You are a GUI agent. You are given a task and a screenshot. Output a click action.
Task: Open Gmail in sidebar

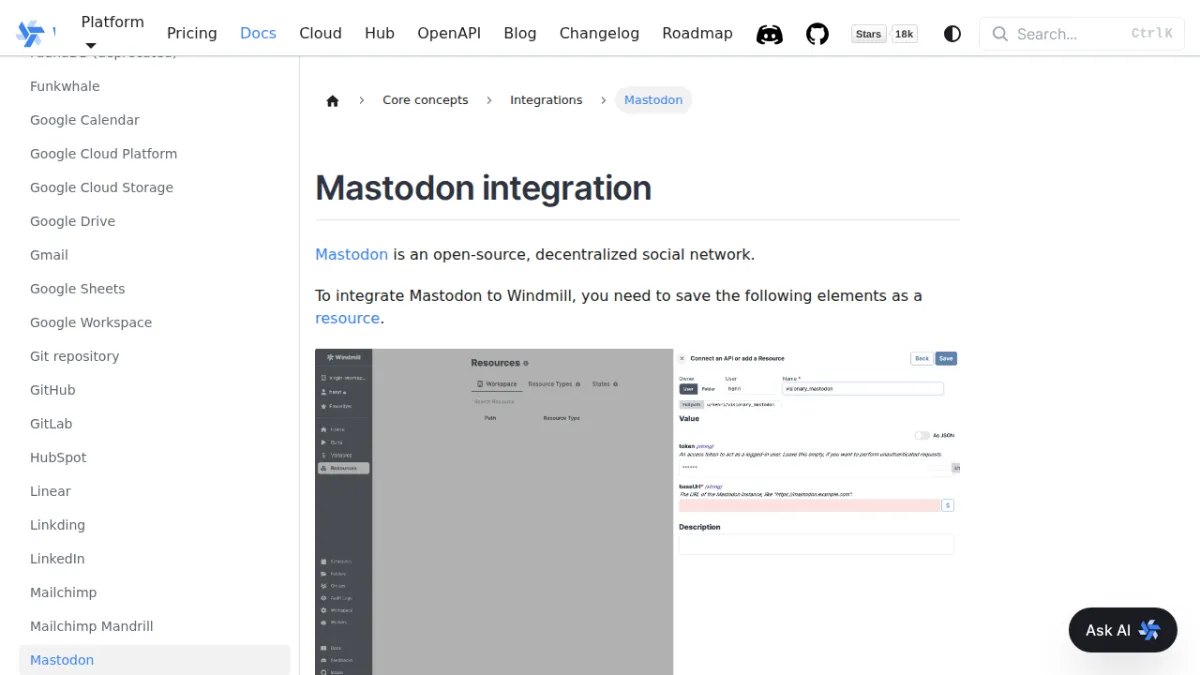[49, 255]
